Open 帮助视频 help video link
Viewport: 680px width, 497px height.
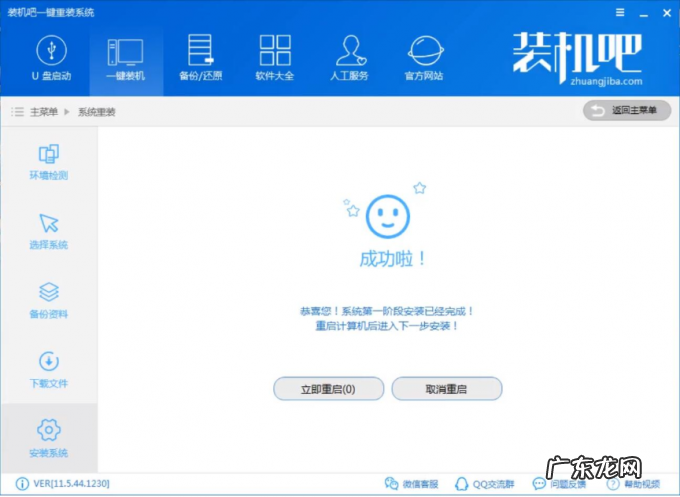coord(634,484)
